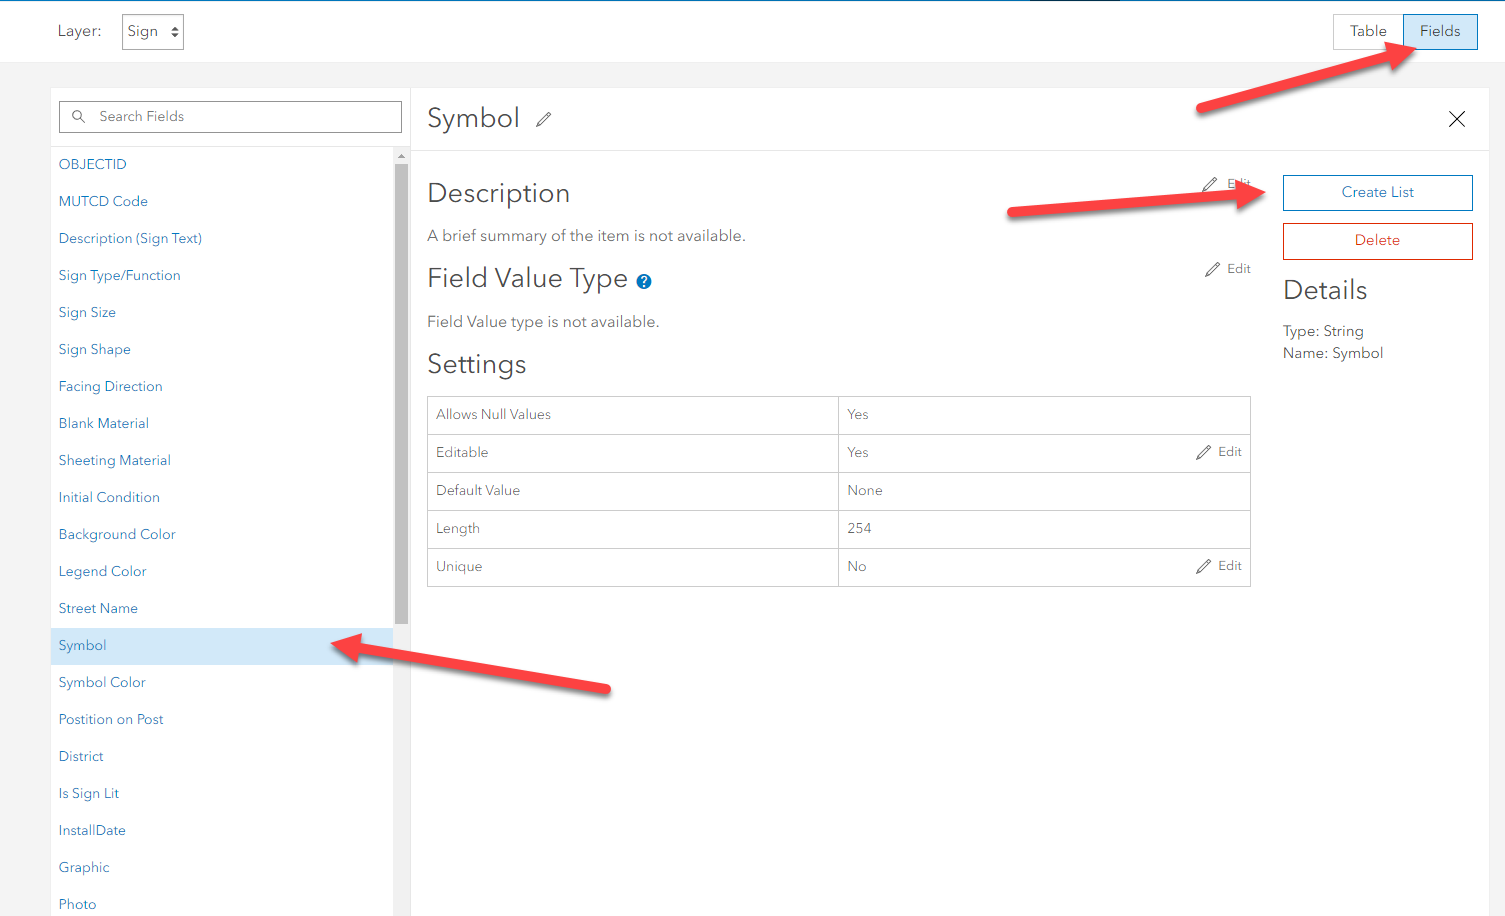Click the field list scrollbar

(x=401, y=400)
